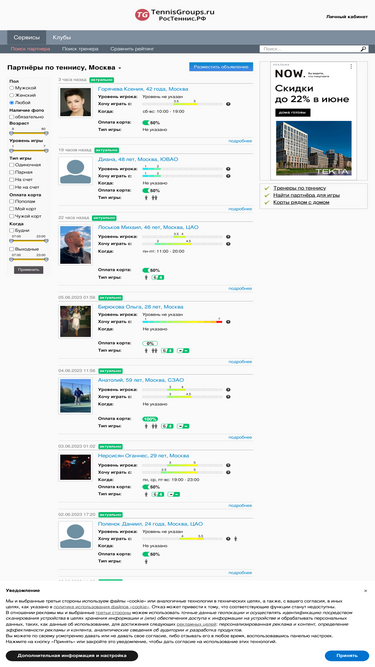
Task: Click the TennisGroups.ru TG logo
Action: pyautogui.click(x=142, y=15)
